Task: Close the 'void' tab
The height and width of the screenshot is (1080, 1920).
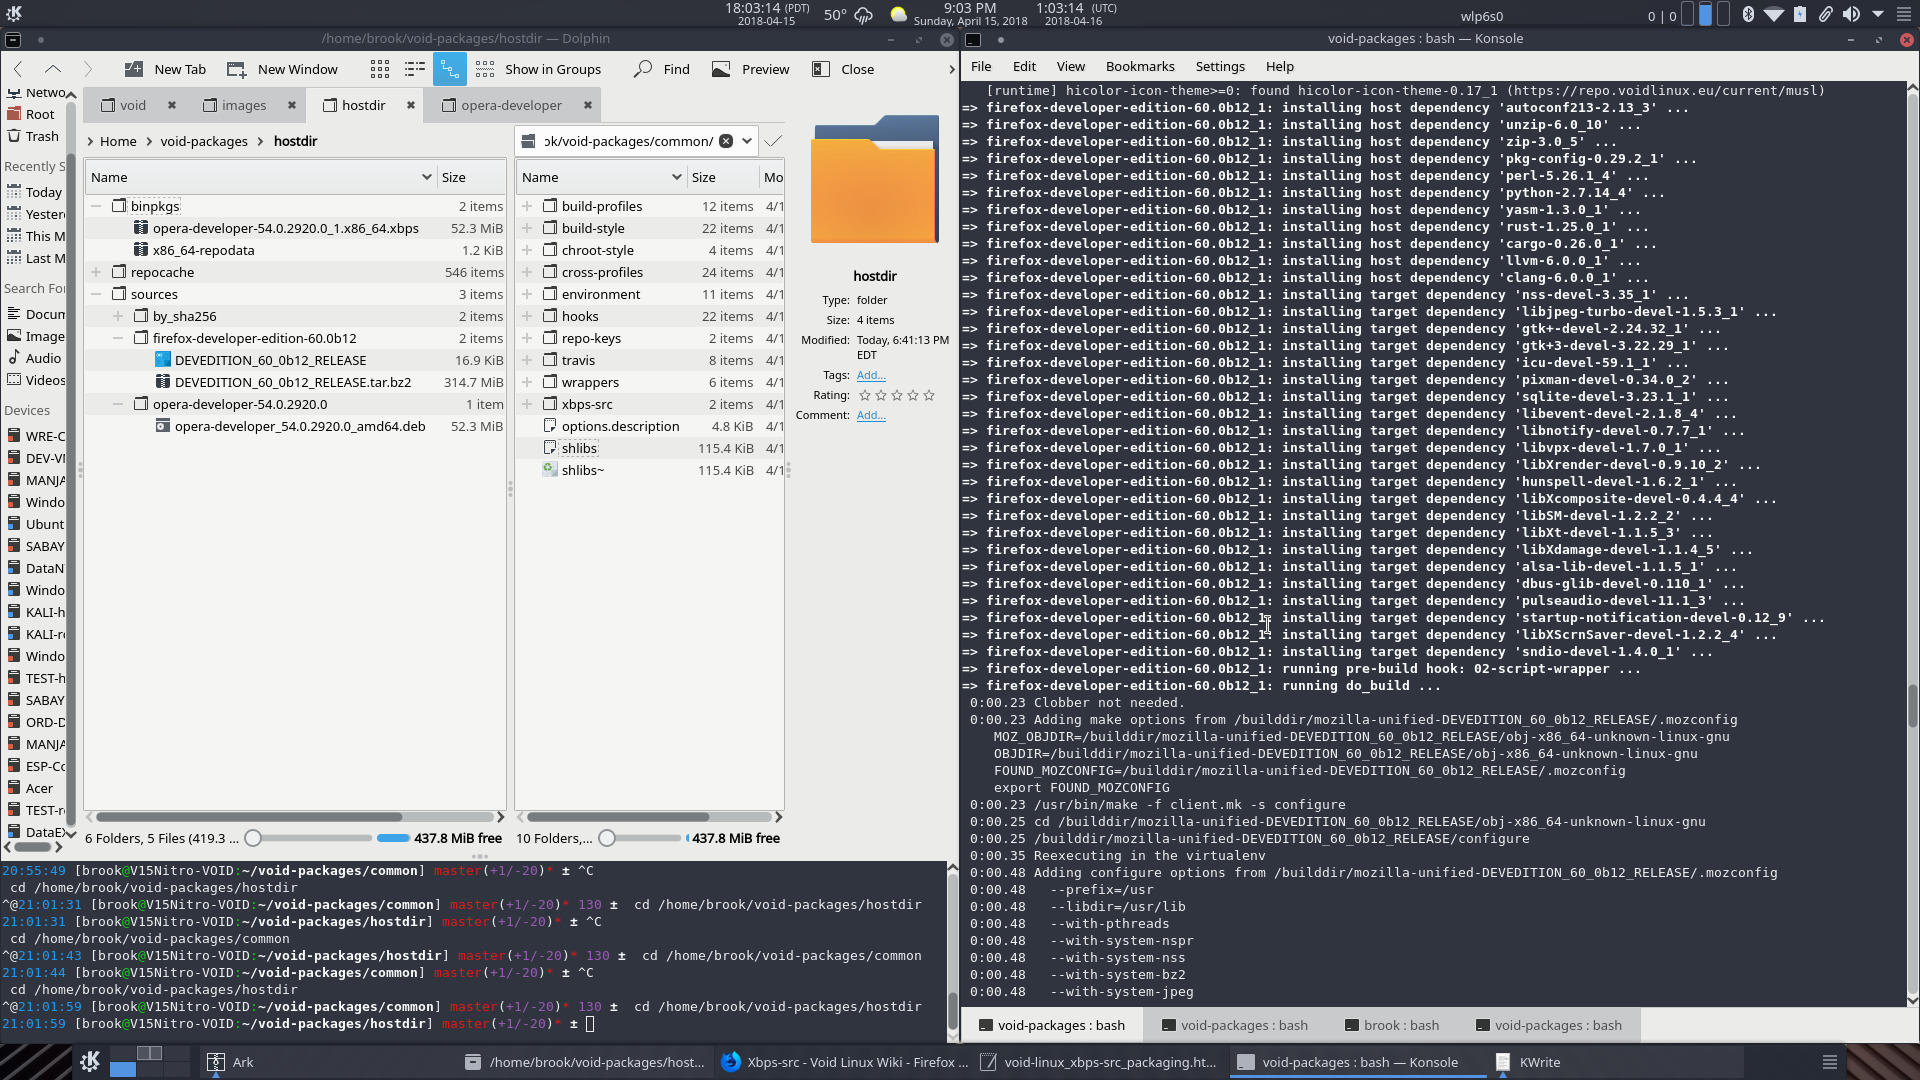Action: (172, 105)
